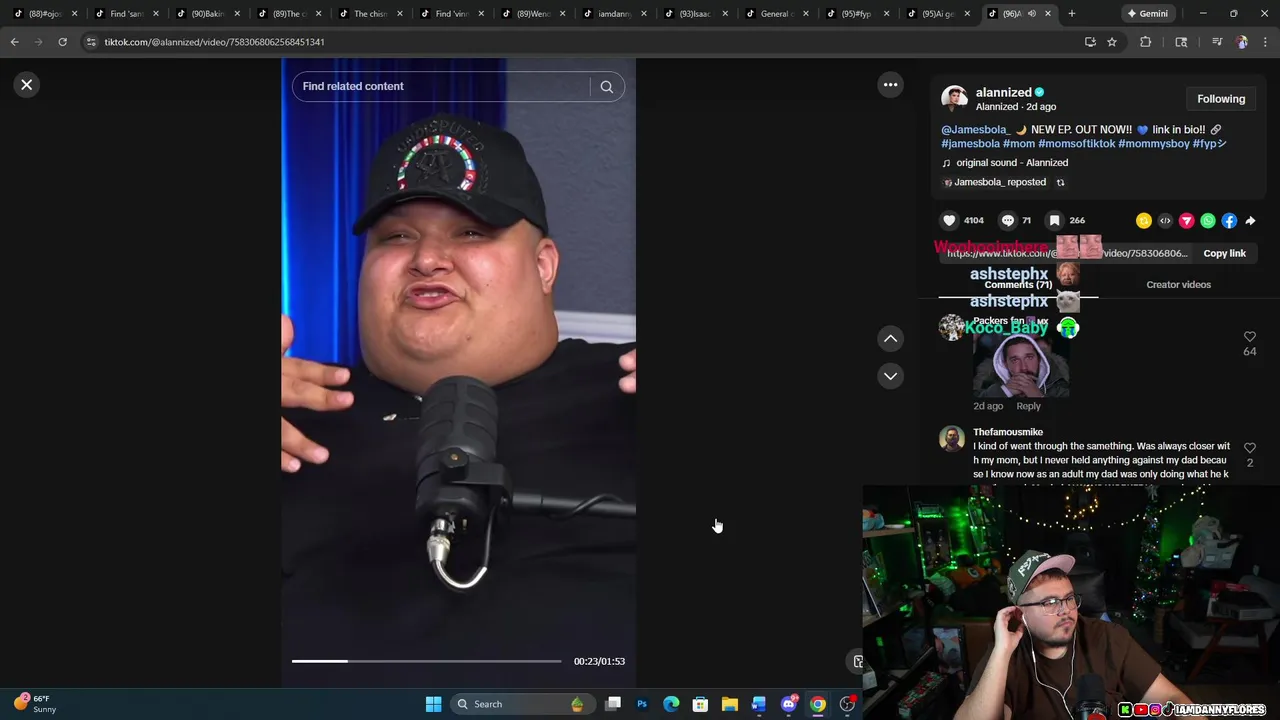Switch to the Creator videos tab
The image size is (1280, 720).
pyautogui.click(x=1178, y=285)
